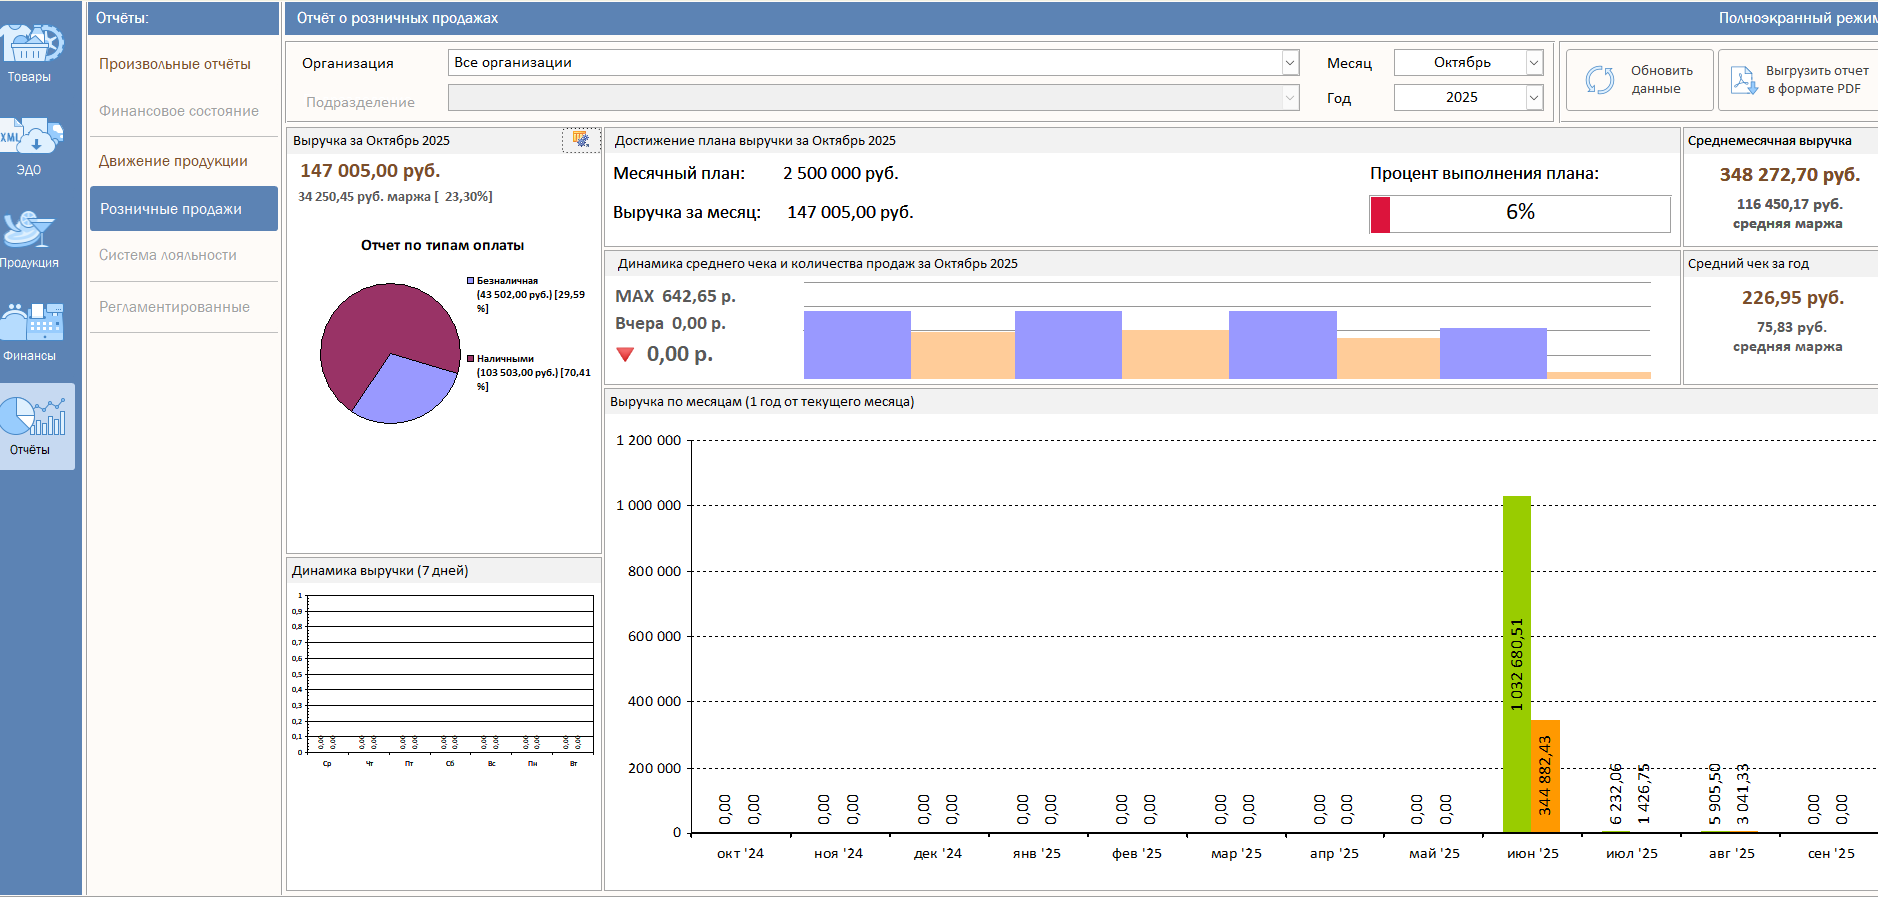Image resolution: width=1878 pixels, height=898 pixels.
Task: Click the plan completion progress bar
Action: pyautogui.click(x=1519, y=214)
